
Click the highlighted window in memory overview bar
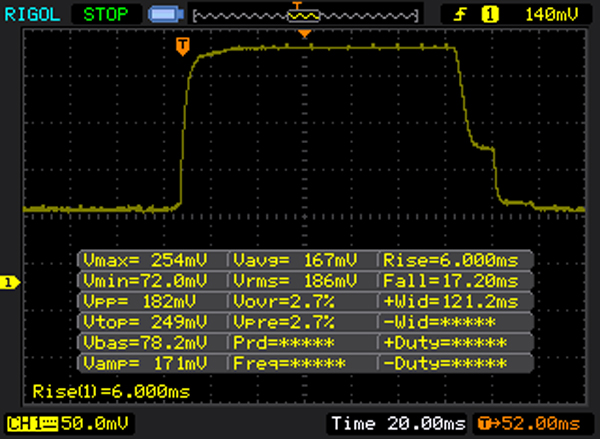coord(303,16)
